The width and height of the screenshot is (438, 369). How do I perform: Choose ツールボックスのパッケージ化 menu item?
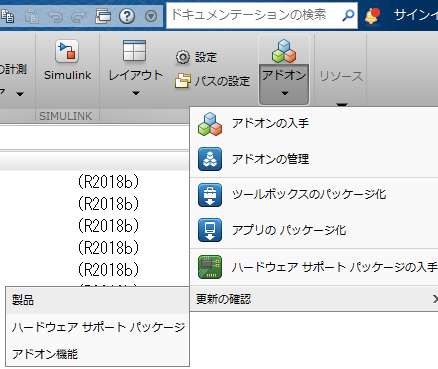314,194
